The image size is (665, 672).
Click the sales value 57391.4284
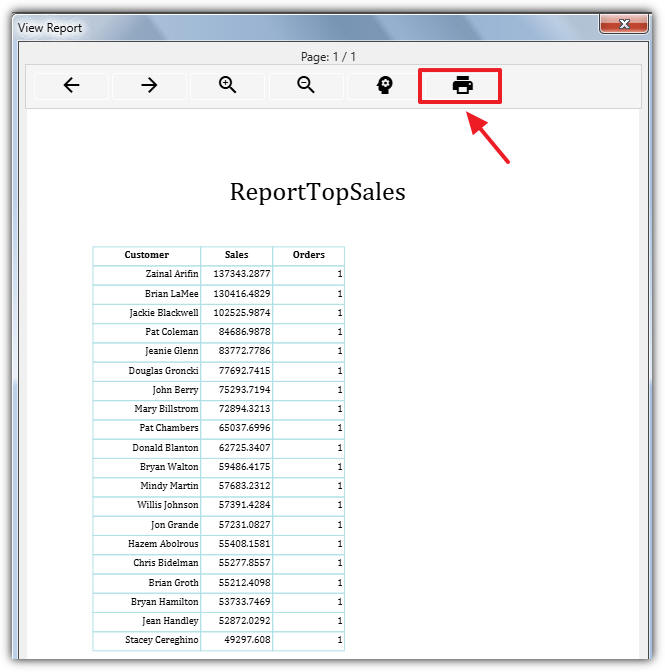(x=244, y=506)
